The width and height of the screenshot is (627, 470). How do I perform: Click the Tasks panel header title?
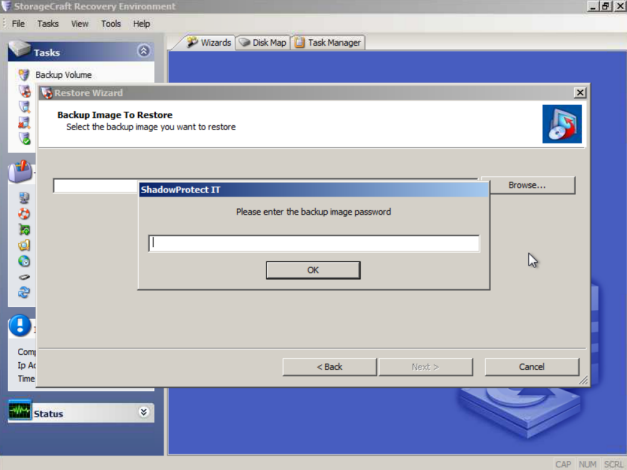[x=47, y=53]
